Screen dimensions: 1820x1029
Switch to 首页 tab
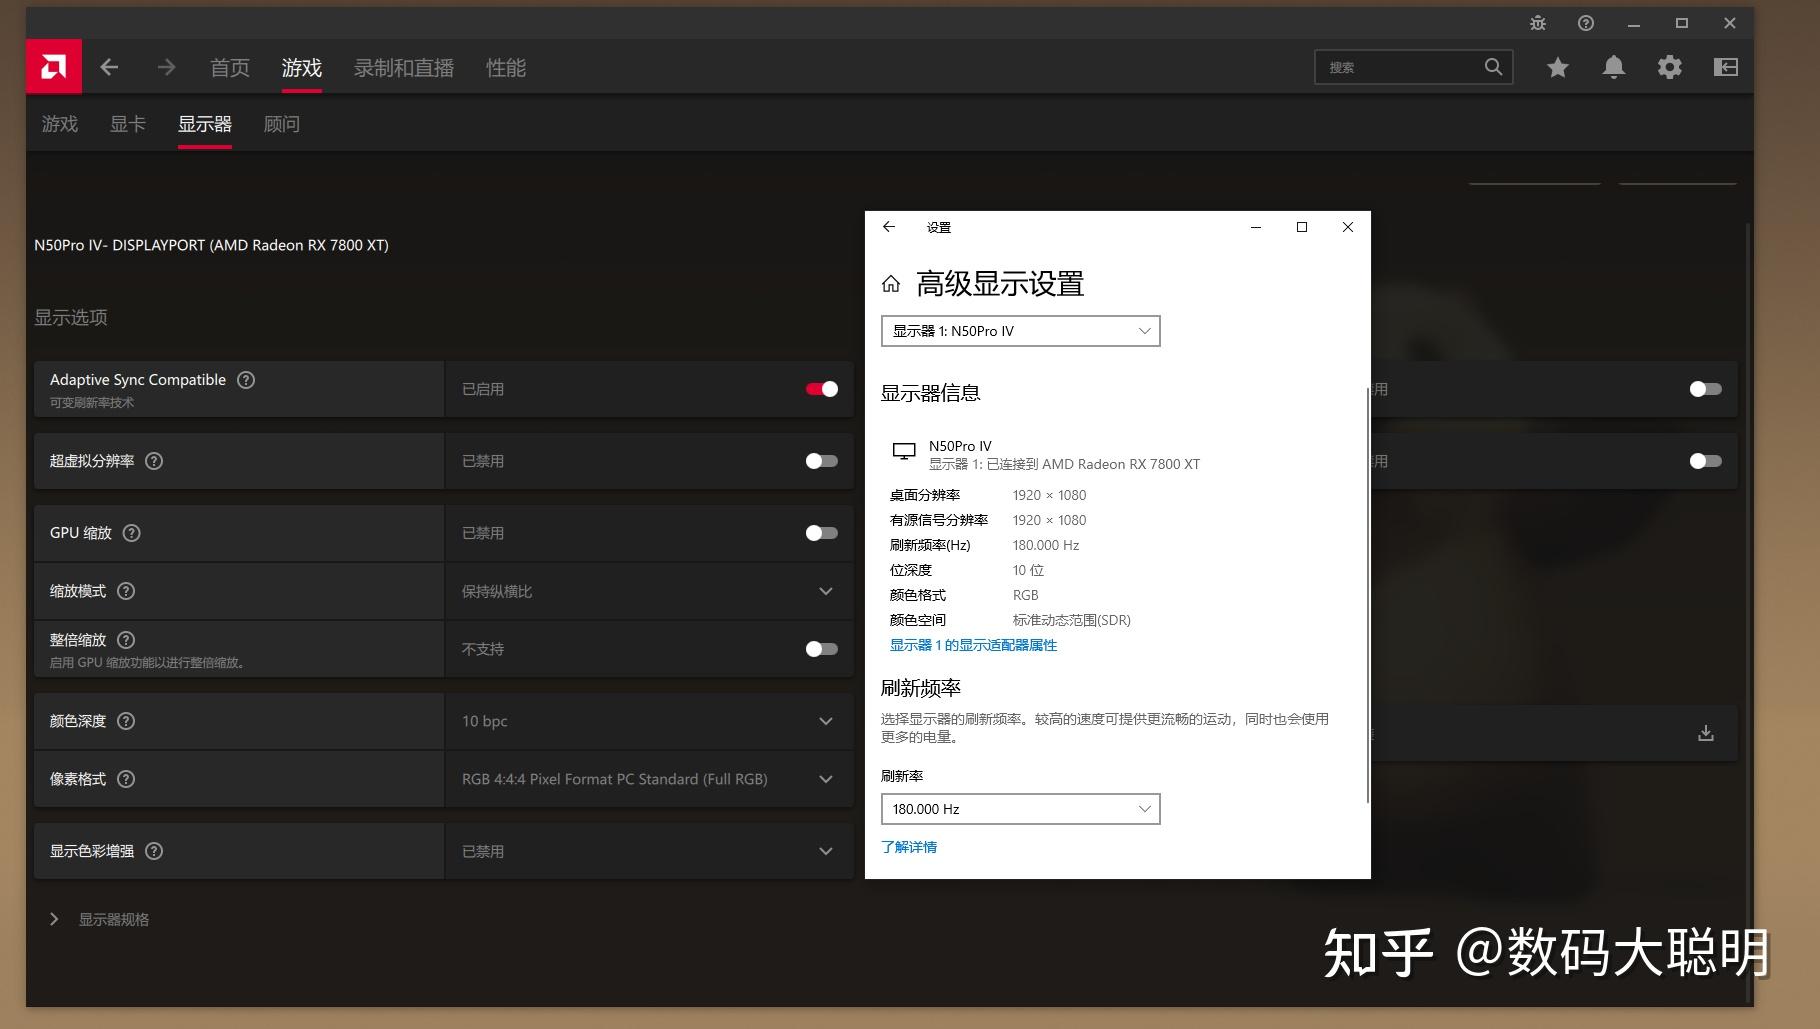point(230,68)
